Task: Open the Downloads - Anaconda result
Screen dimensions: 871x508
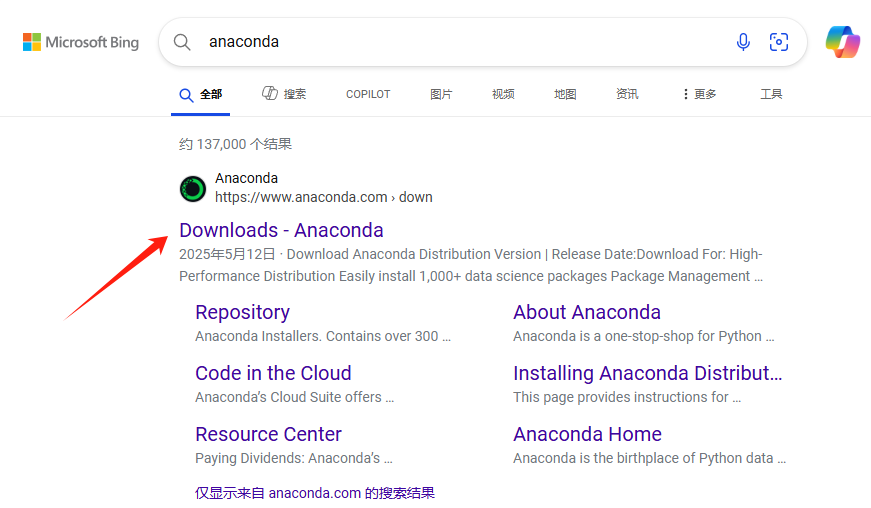Action: coord(281,230)
